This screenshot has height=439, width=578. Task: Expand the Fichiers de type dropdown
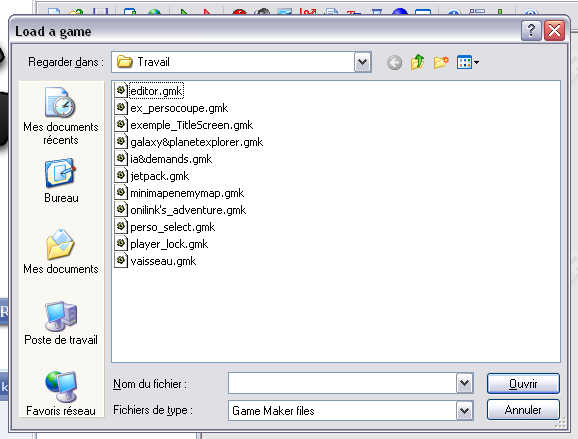tap(464, 410)
